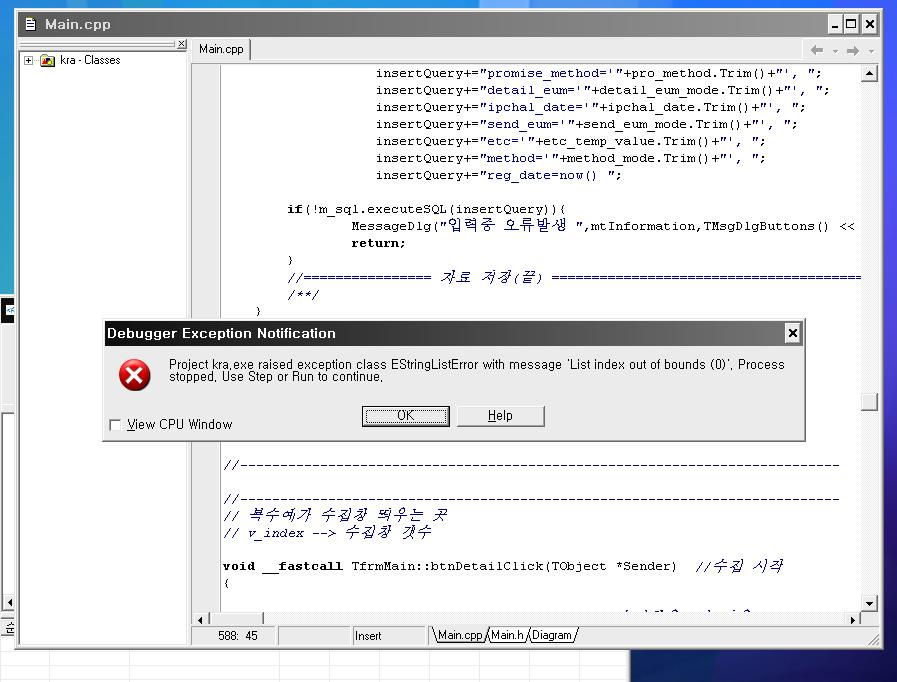Maximize the Main.cpp editor window

(851, 24)
